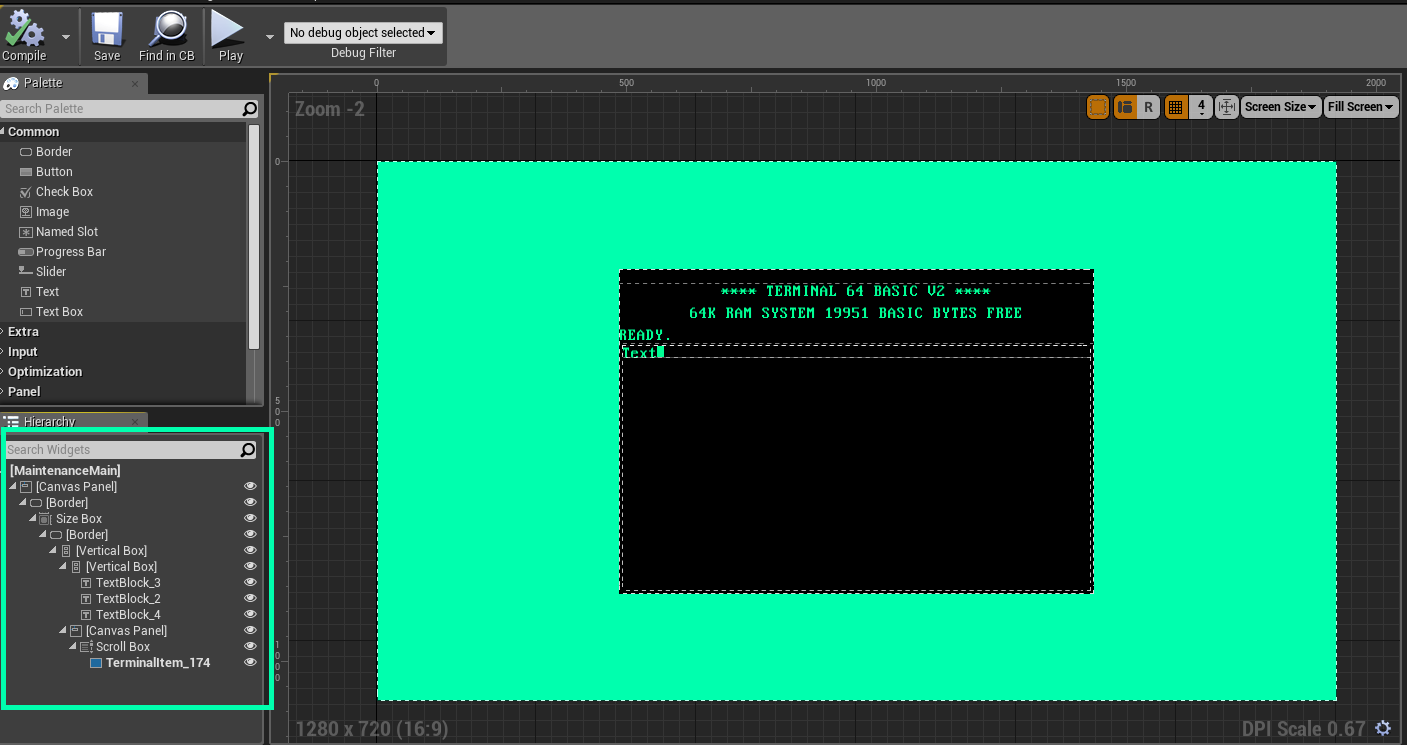Start preview with the Play icon
The width and height of the screenshot is (1407, 745).
tap(228, 30)
